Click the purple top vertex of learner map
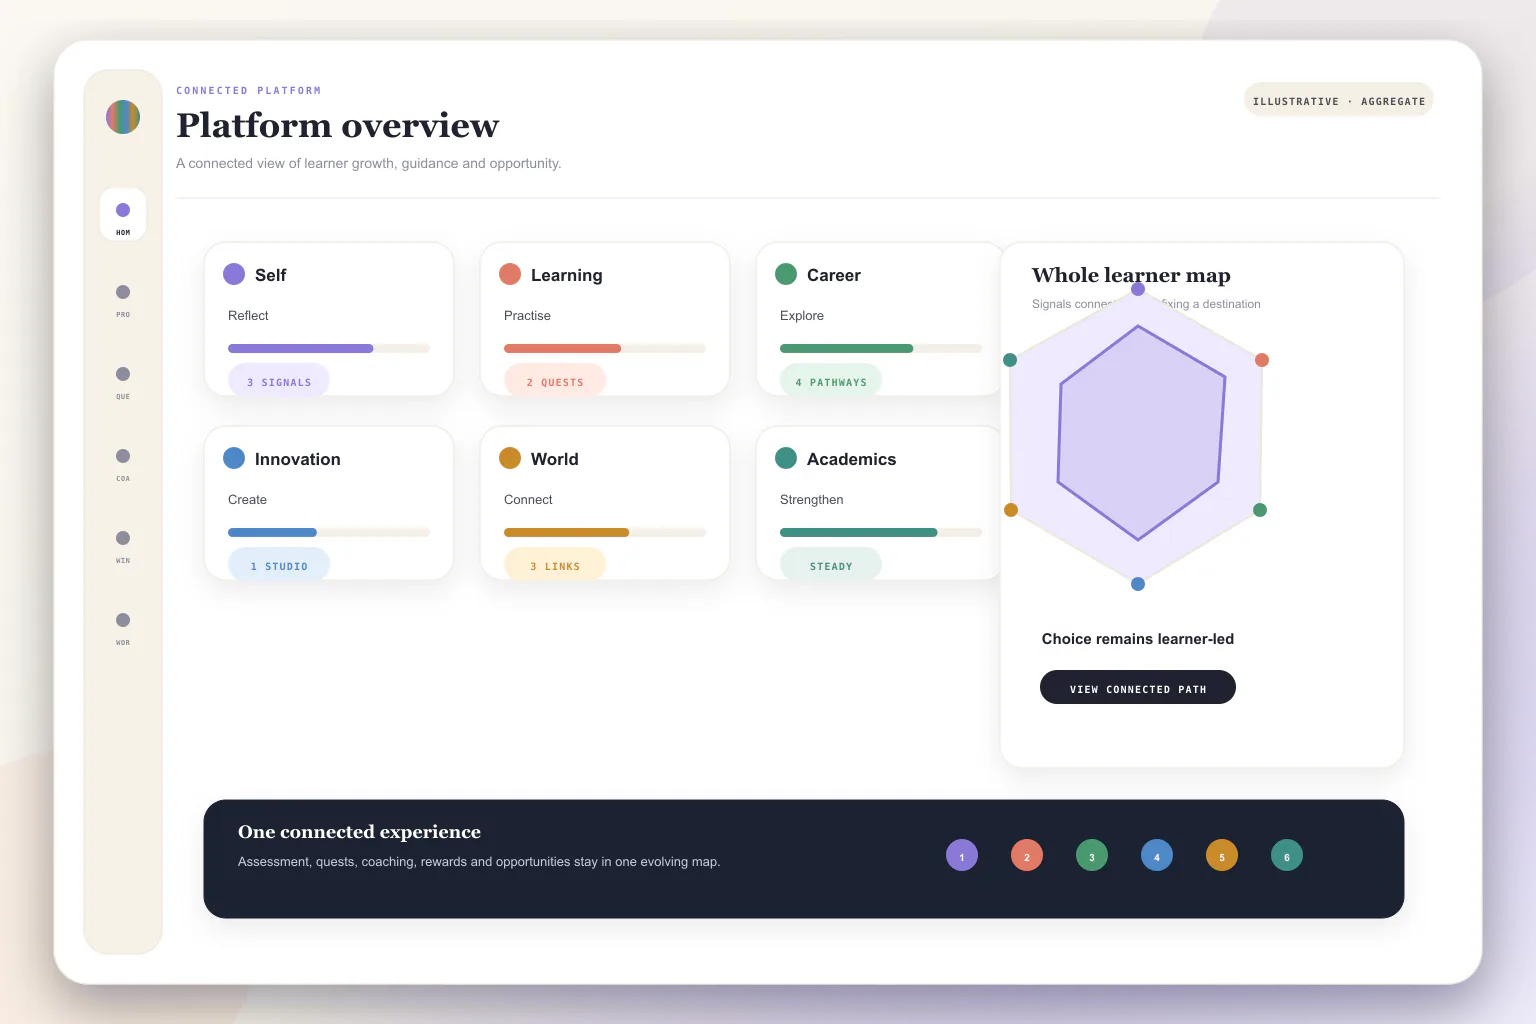The width and height of the screenshot is (1536, 1024). (1138, 289)
